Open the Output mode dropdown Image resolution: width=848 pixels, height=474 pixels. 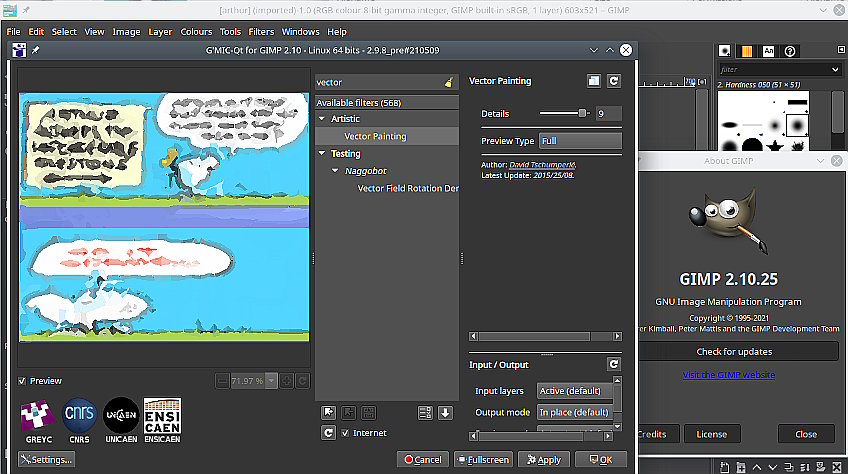pos(575,412)
